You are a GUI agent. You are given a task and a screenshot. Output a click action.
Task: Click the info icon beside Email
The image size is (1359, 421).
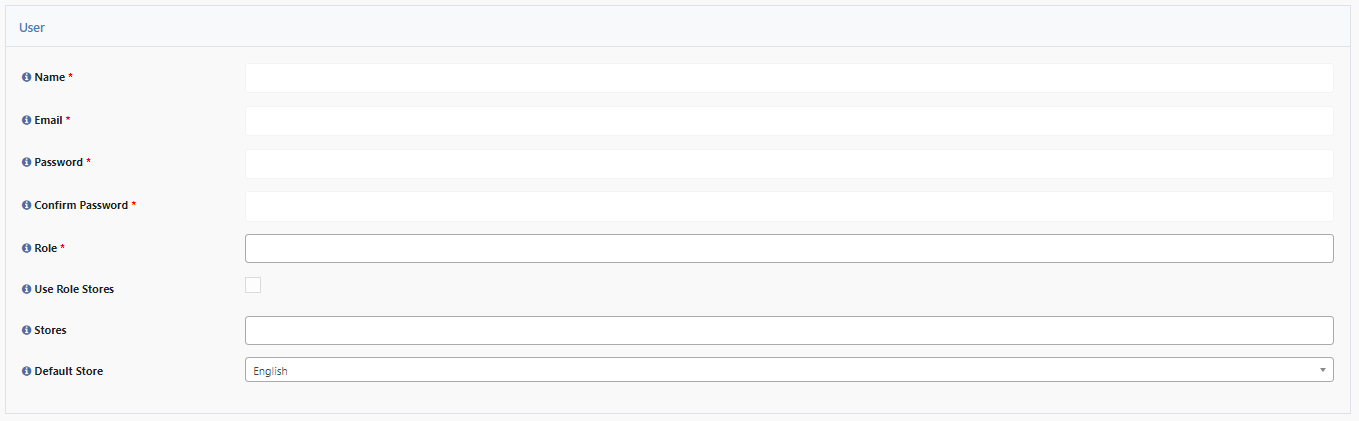coord(27,120)
